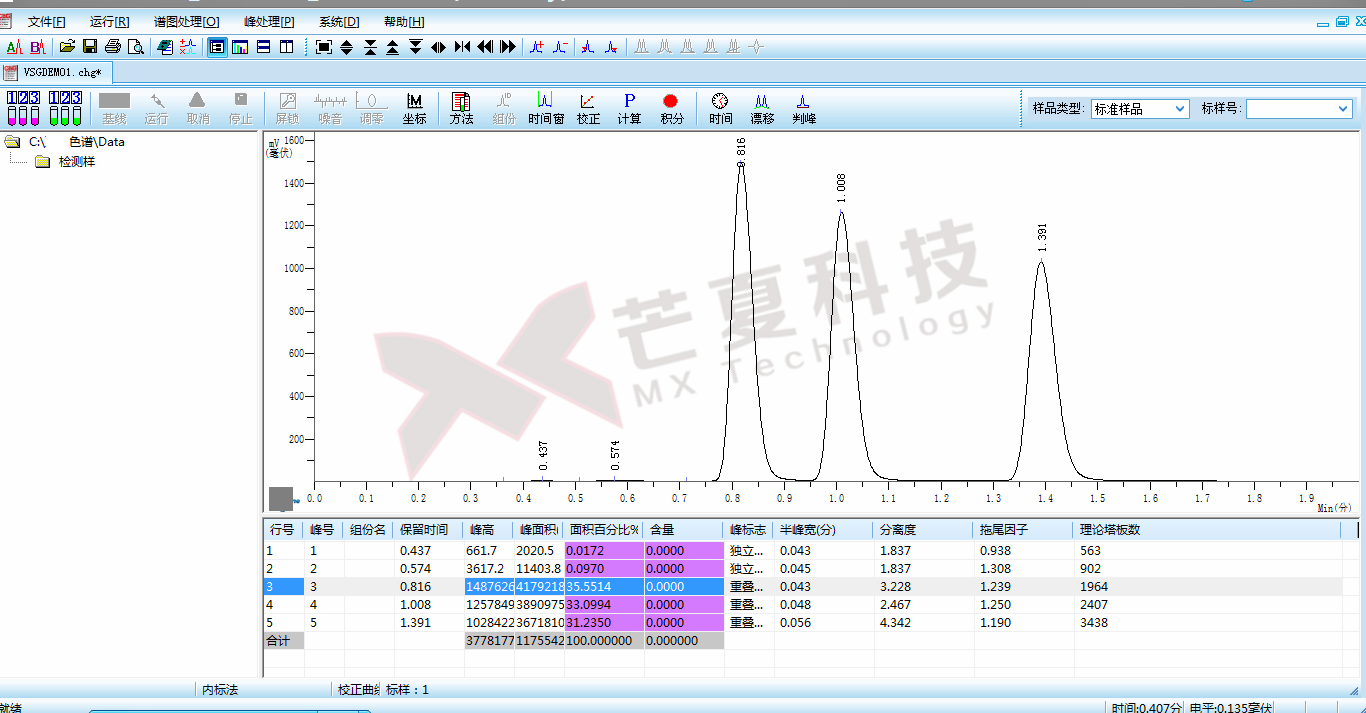The height and width of the screenshot is (713, 1366).
Task: Click the greyed 组份 component tool
Action: point(503,109)
